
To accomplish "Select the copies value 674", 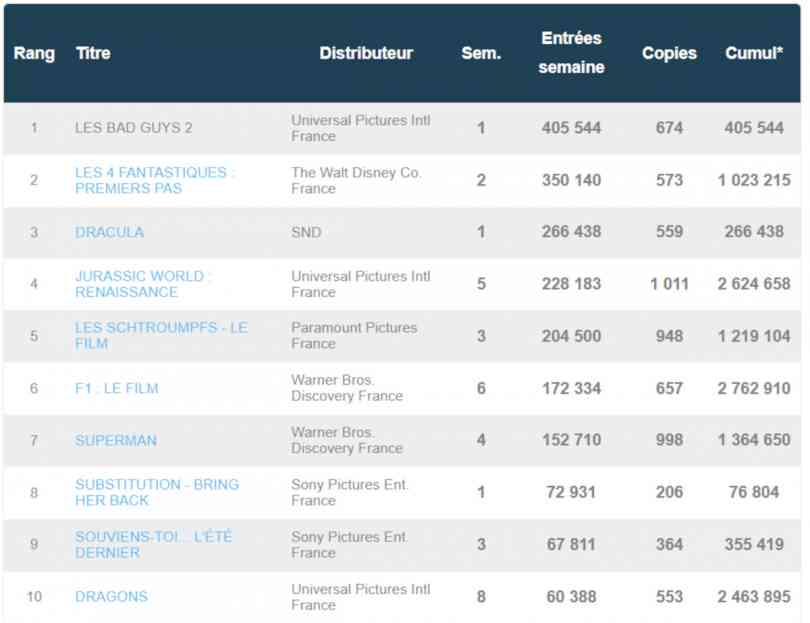I will 669,128.
